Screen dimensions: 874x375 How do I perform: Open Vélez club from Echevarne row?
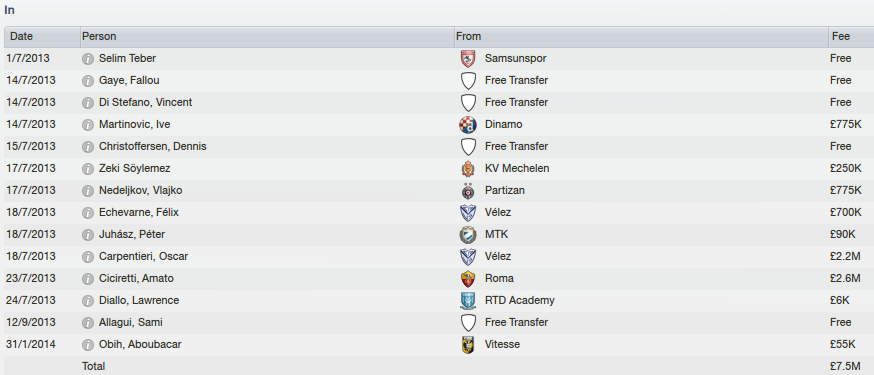click(498, 213)
